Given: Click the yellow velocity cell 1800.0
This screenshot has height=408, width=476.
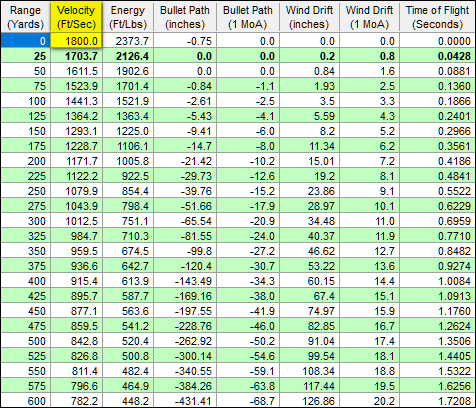Looking at the screenshot, I should (76, 41).
